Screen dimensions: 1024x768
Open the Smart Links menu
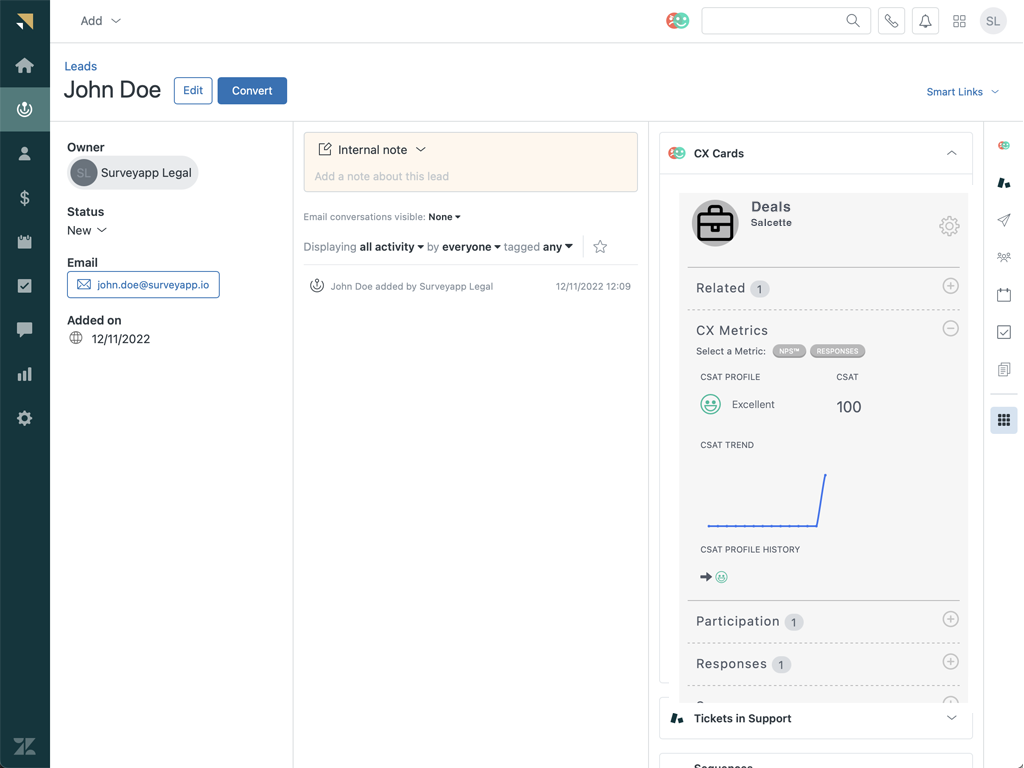[962, 92]
